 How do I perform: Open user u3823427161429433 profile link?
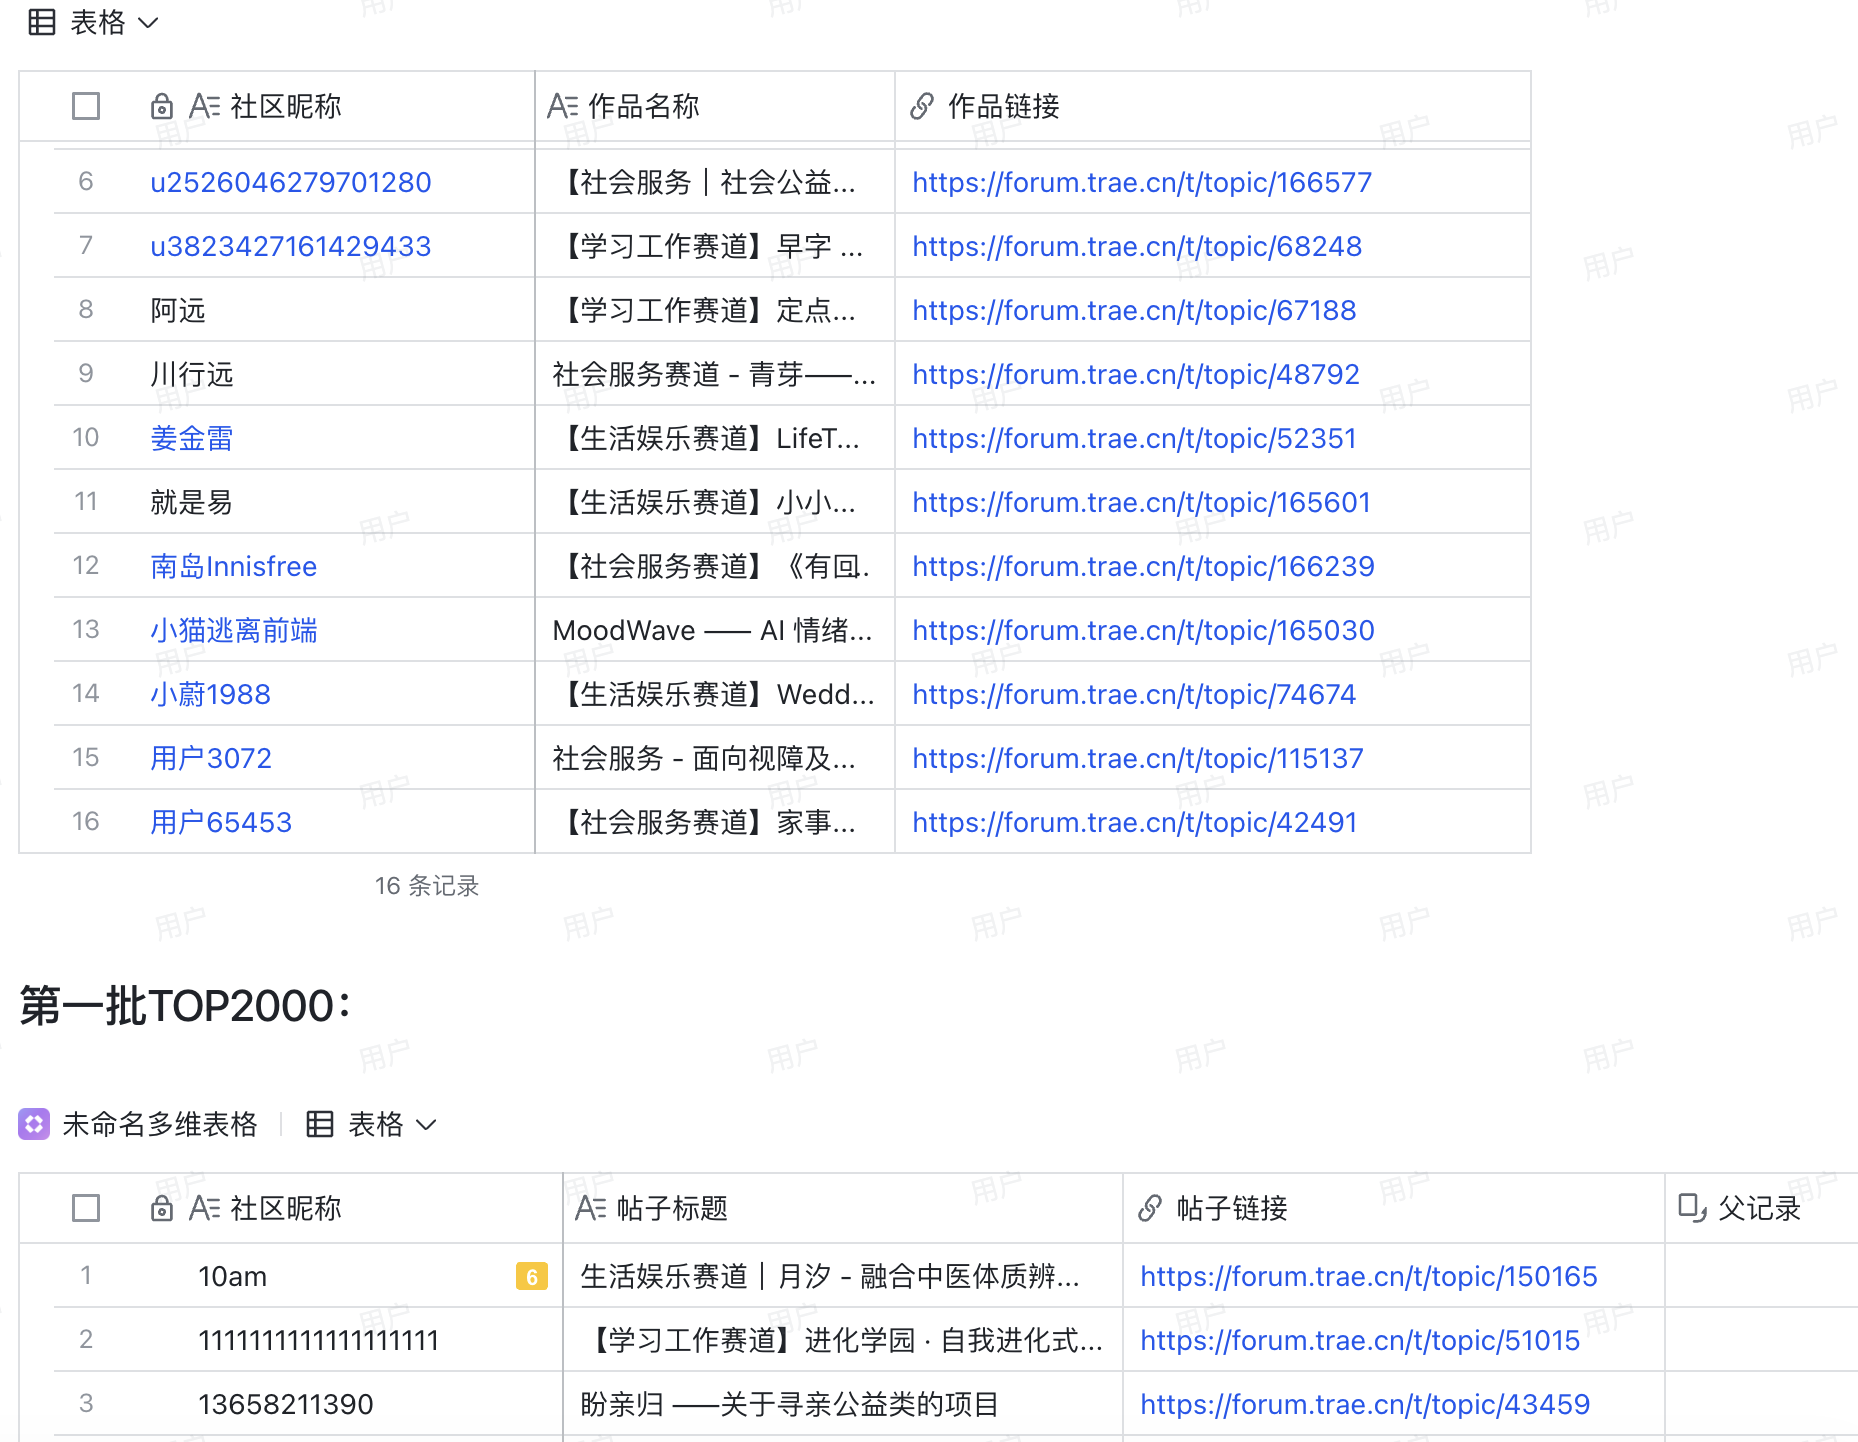291,246
